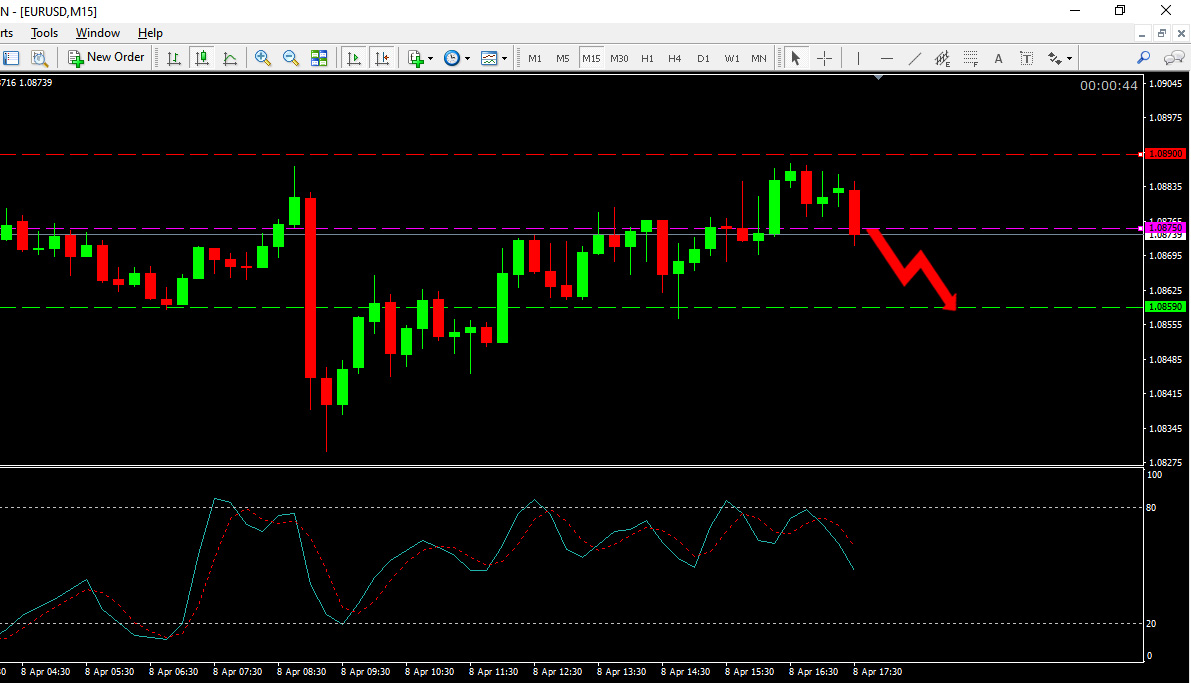Toggle chart shift button
The image size is (1191, 683).
tap(382, 58)
